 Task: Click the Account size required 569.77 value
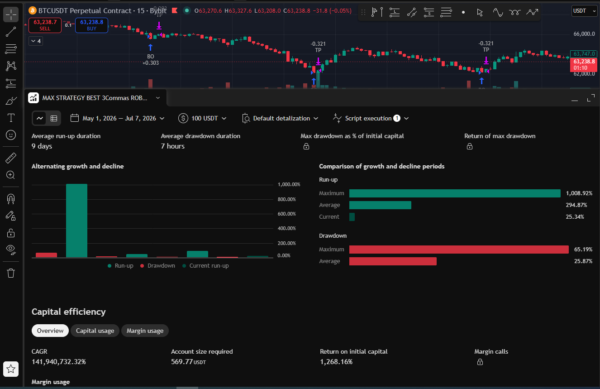pos(188,362)
